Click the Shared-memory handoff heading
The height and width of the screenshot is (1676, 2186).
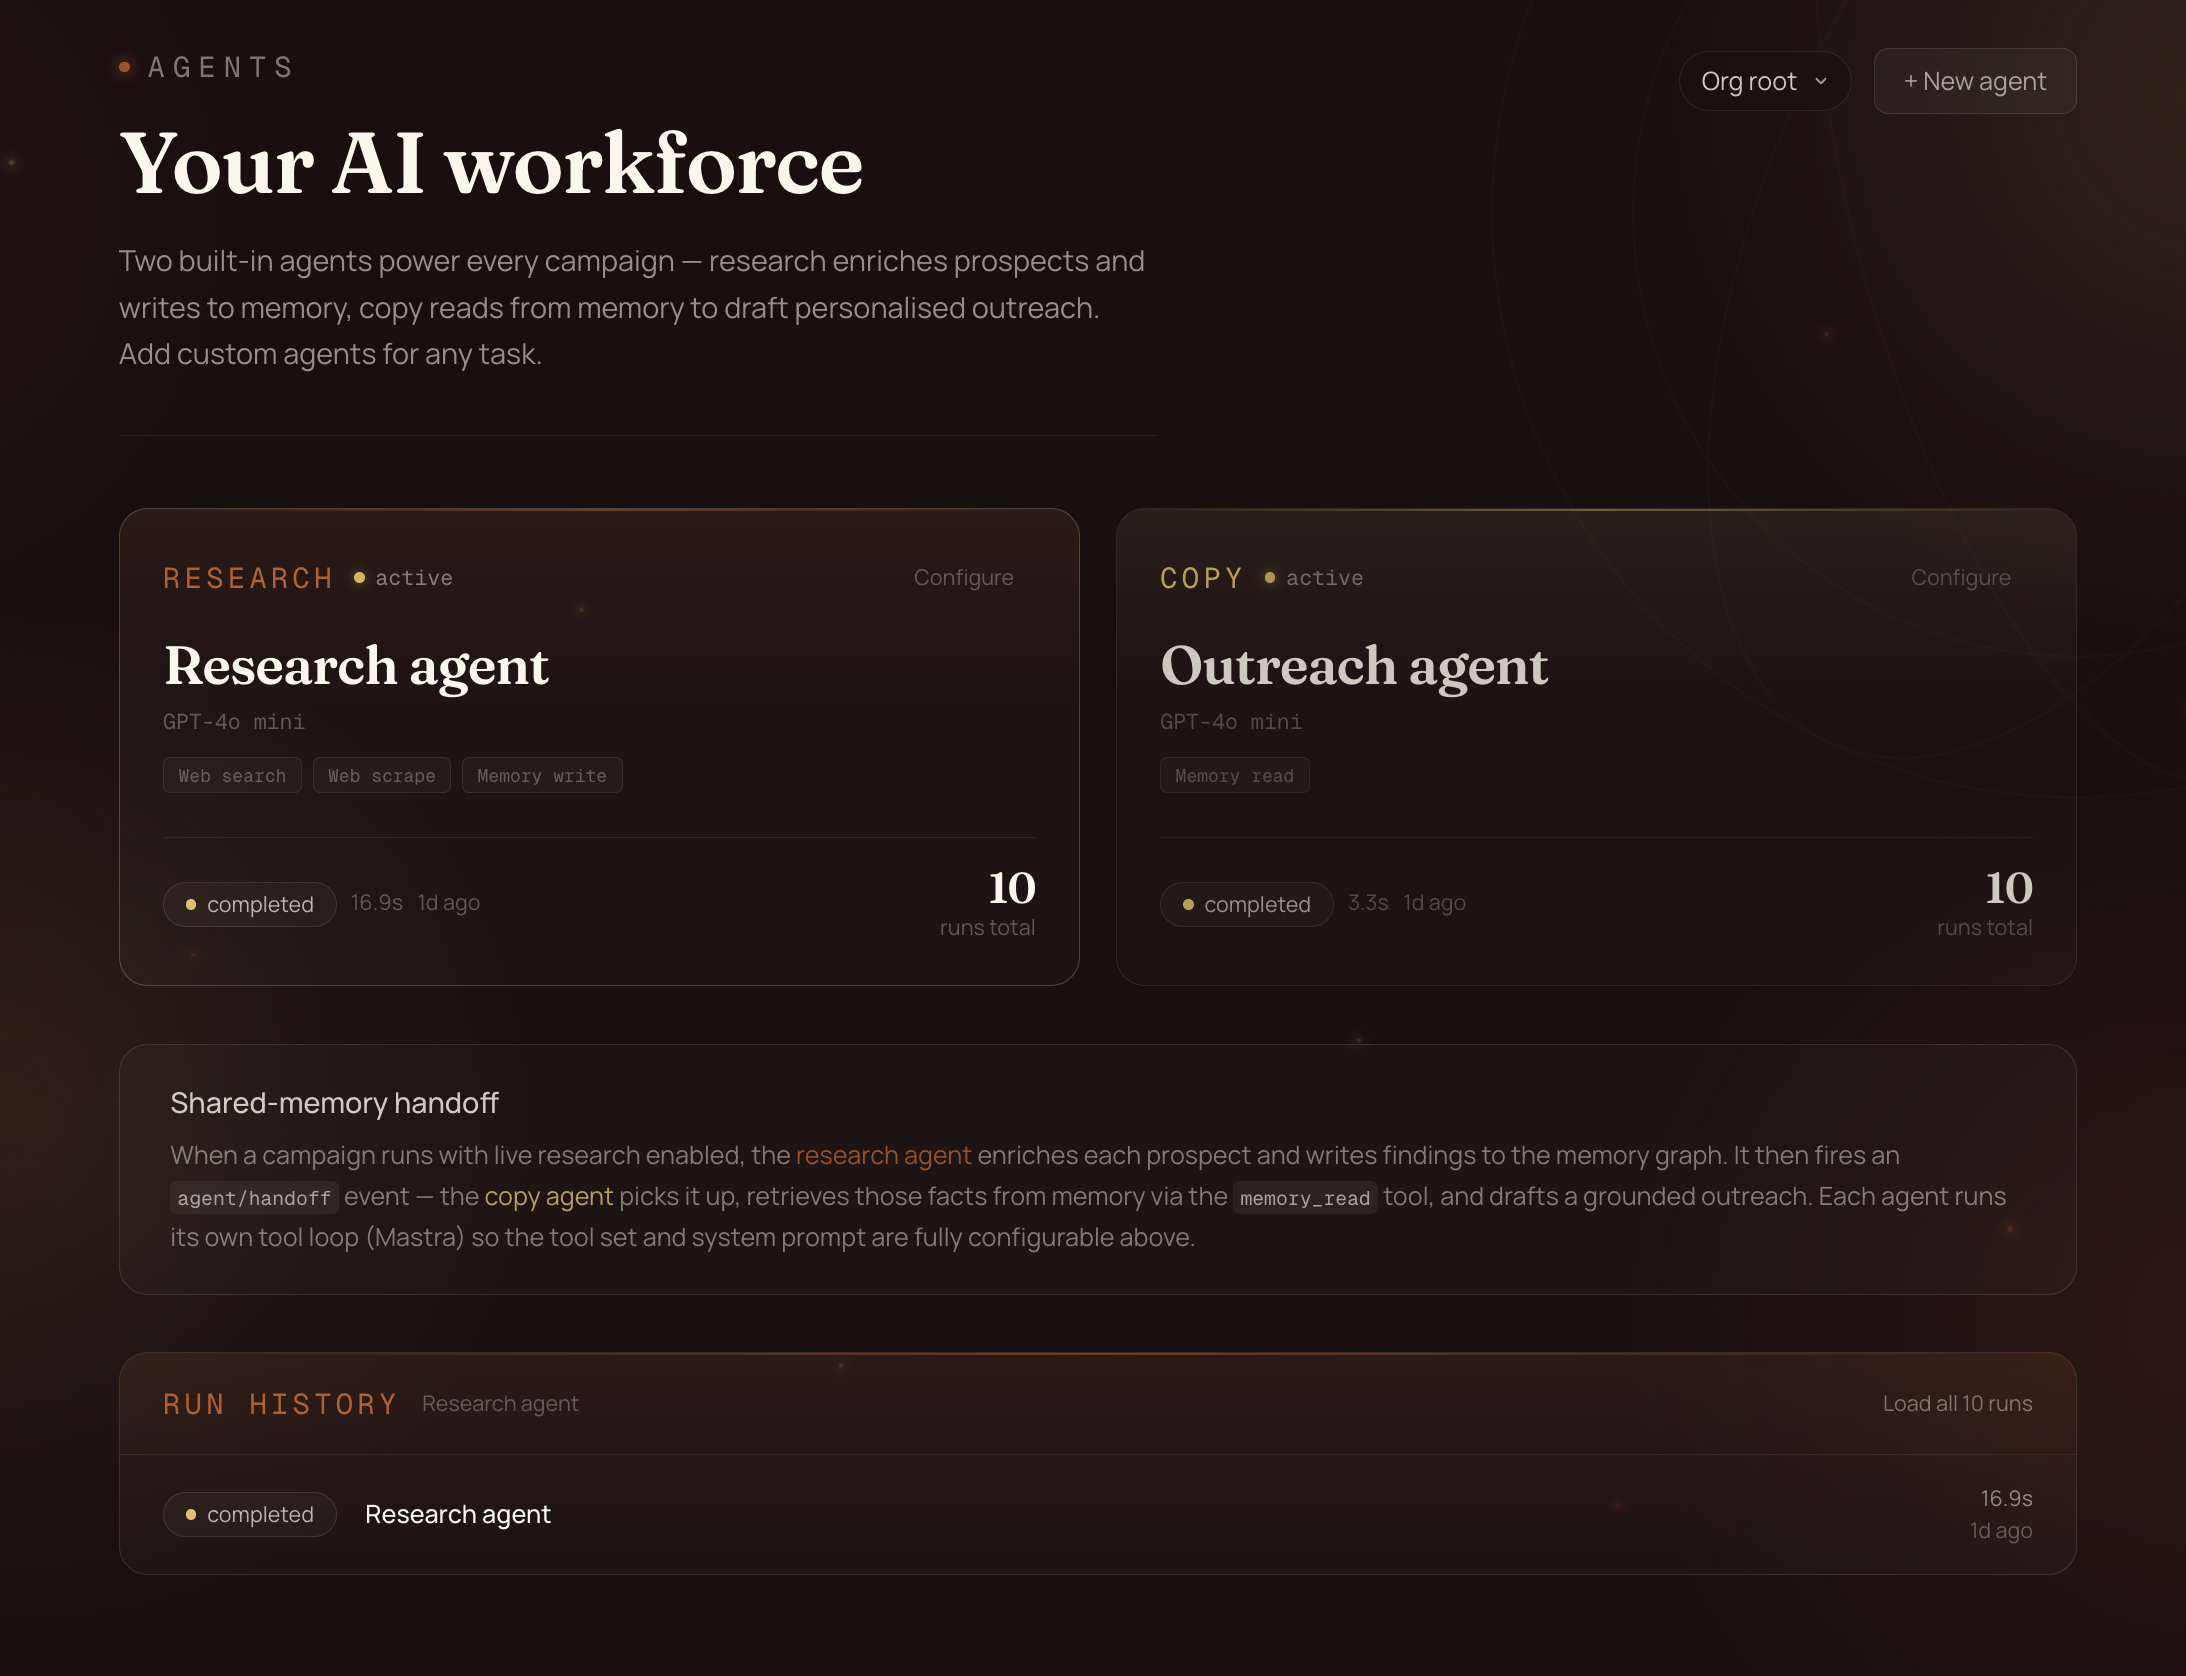pyautogui.click(x=334, y=1102)
